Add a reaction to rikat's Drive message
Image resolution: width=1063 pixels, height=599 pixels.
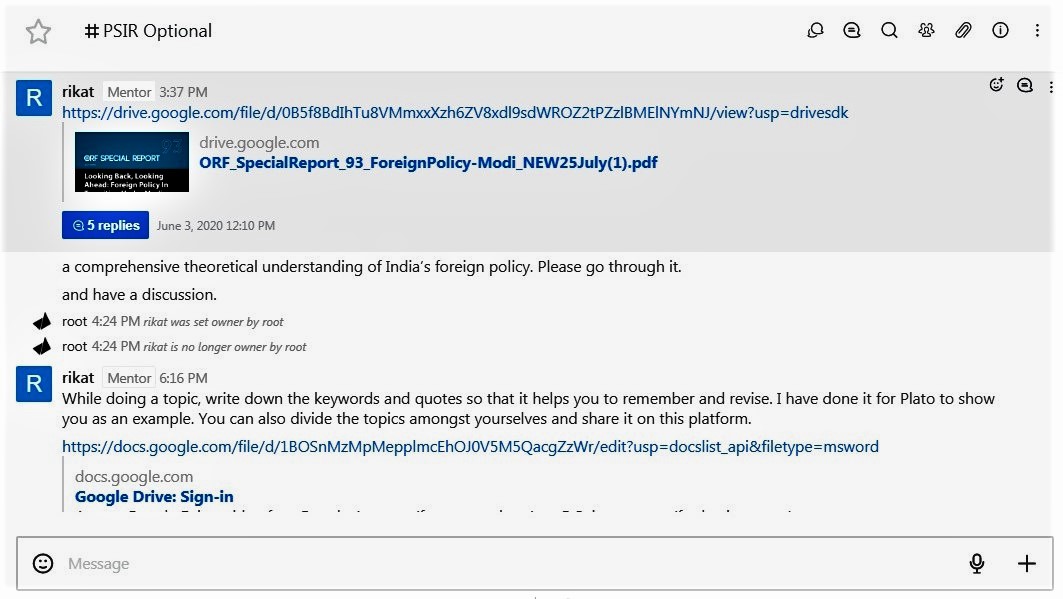click(996, 86)
